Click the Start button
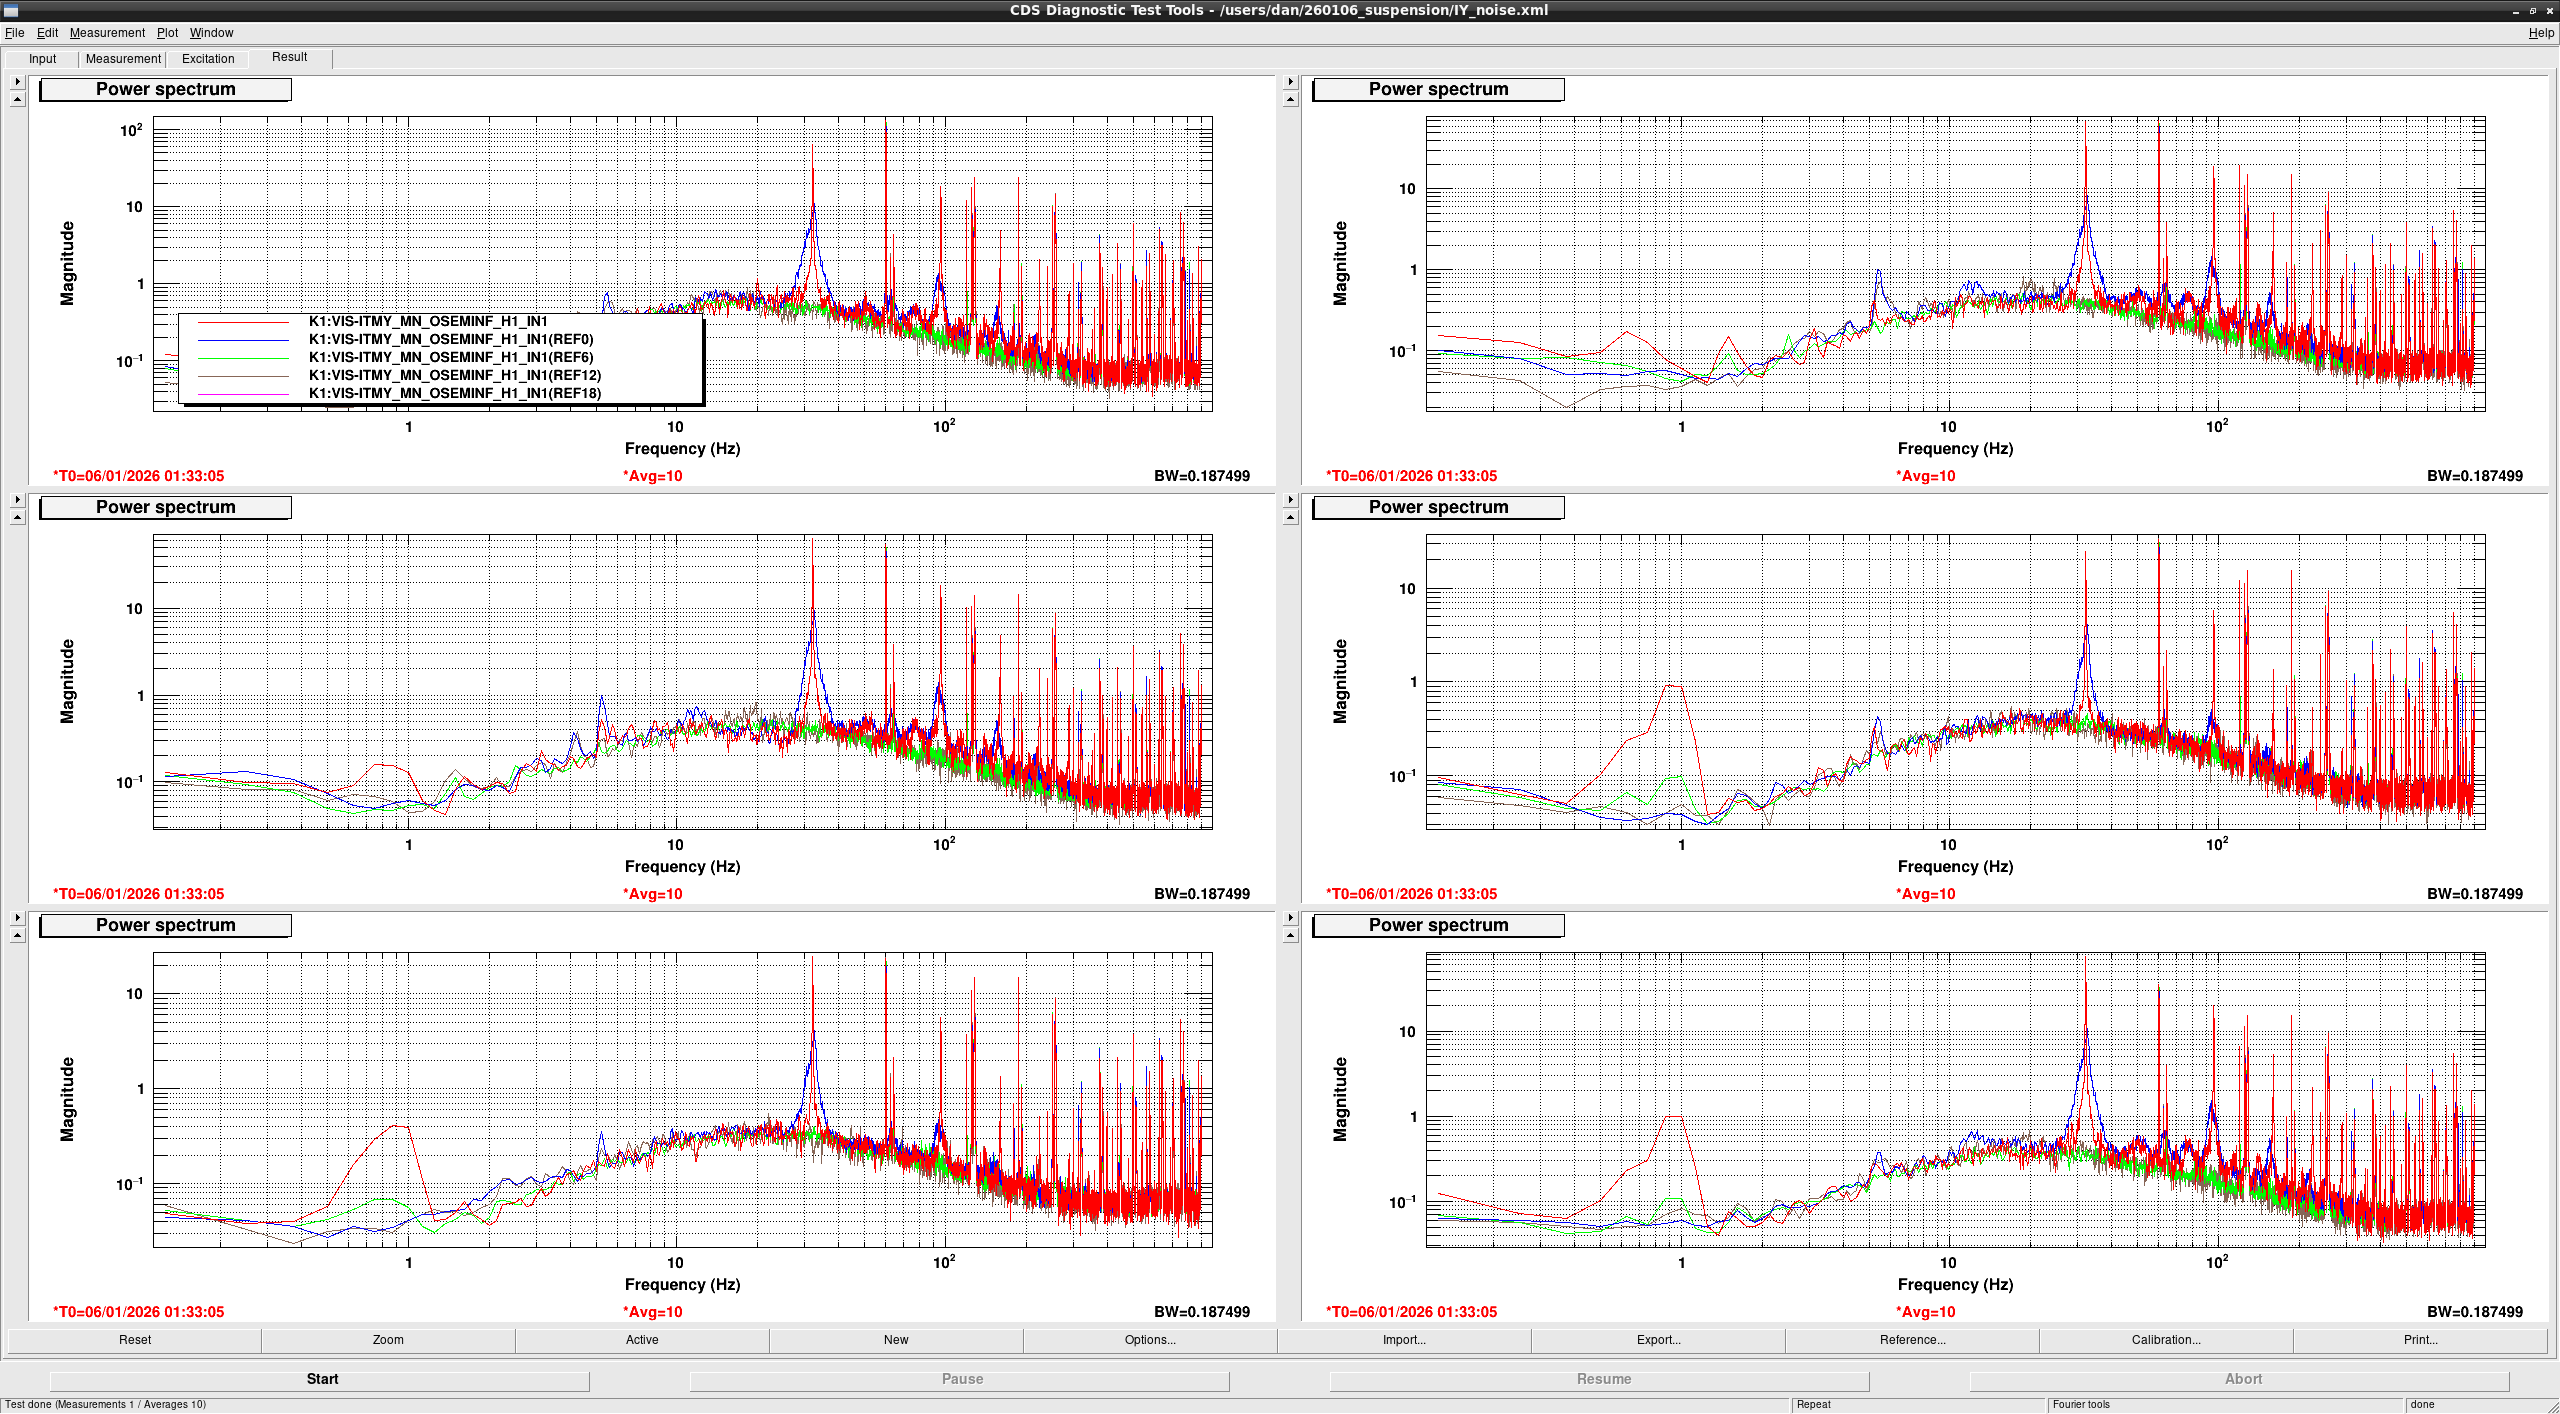2560x1414 pixels. (322, 1379)
